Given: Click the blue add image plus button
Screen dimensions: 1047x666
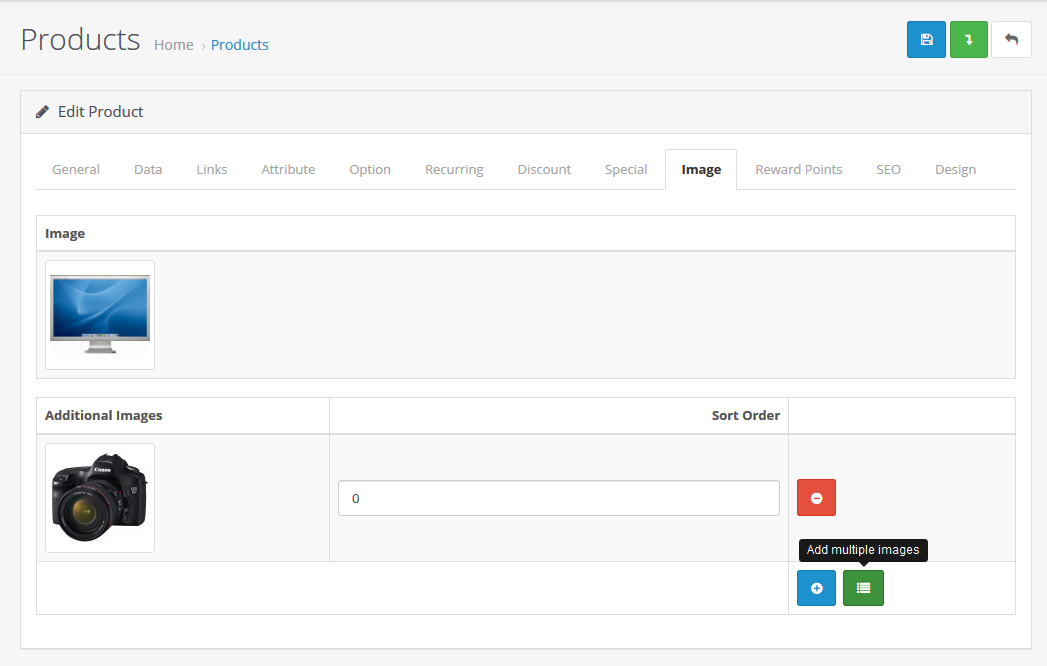Looking at the screenshot, I should coord(816,588).
